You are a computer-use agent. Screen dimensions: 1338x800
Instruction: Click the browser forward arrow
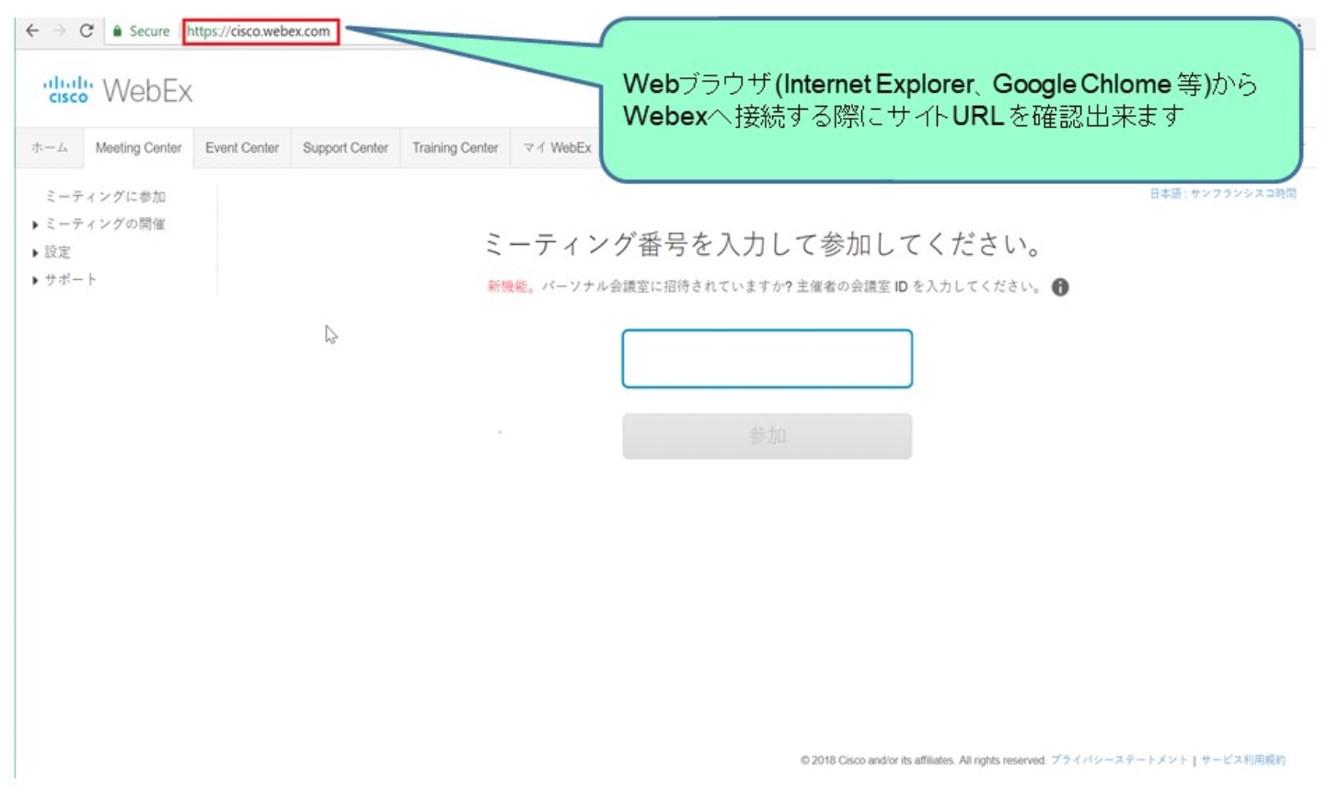tap(59, 31)
